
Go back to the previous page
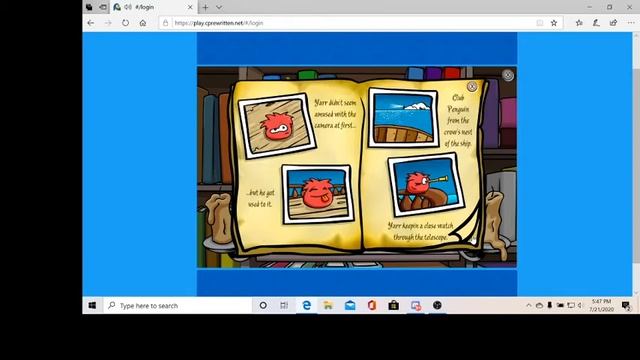91,23
